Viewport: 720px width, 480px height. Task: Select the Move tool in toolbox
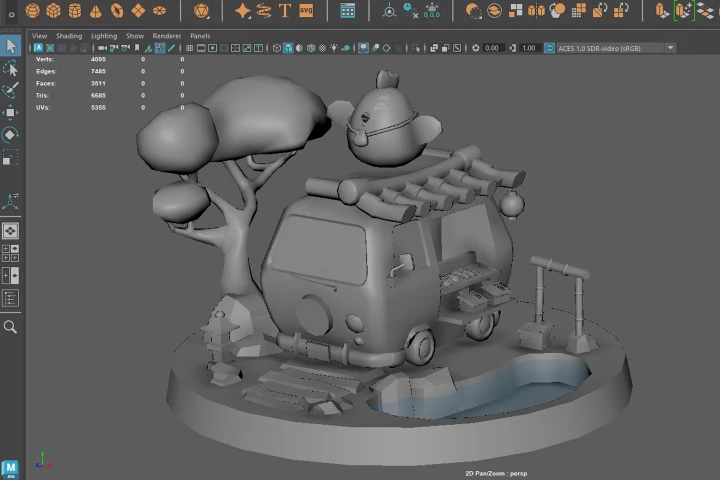click(x=10, y=113)
